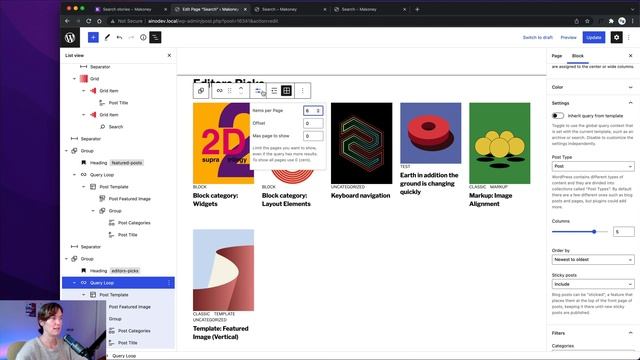
Task: Move block up or down with arrows
Action: [x=241, y=91]
